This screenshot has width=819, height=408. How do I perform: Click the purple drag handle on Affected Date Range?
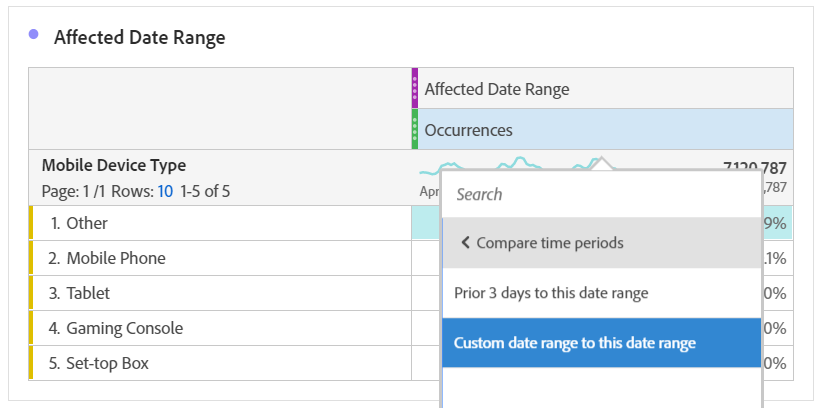pyautogui.click(x=415, y=88)
